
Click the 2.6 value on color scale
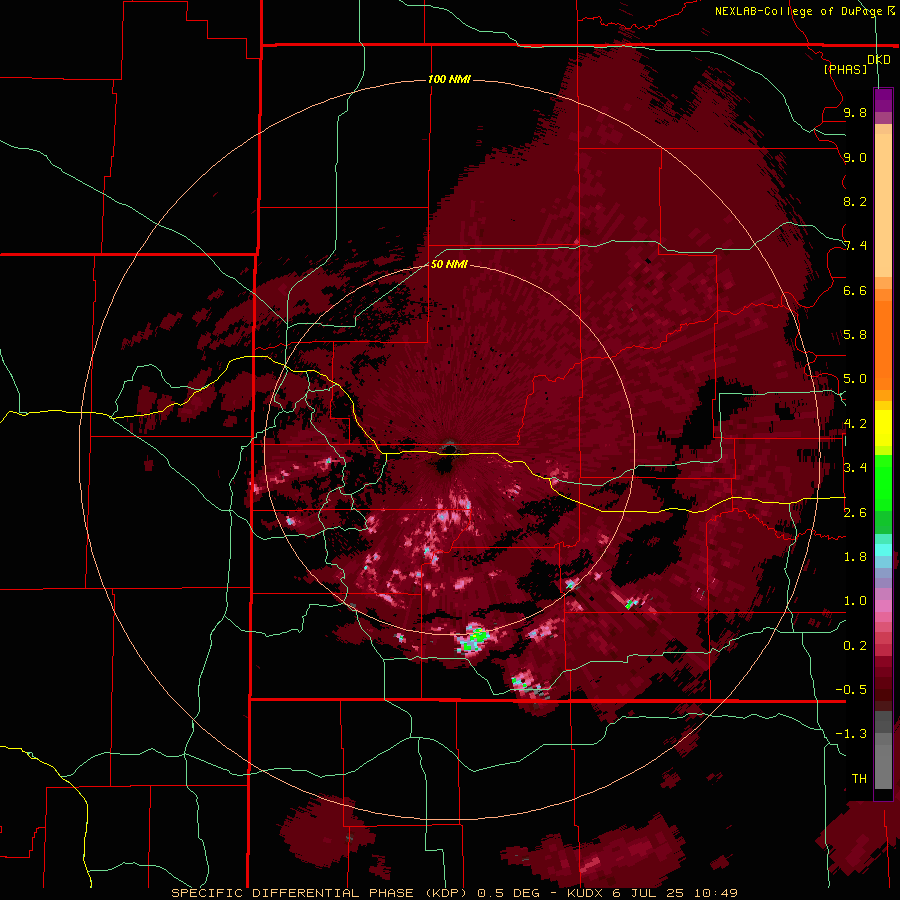point(855,513)
